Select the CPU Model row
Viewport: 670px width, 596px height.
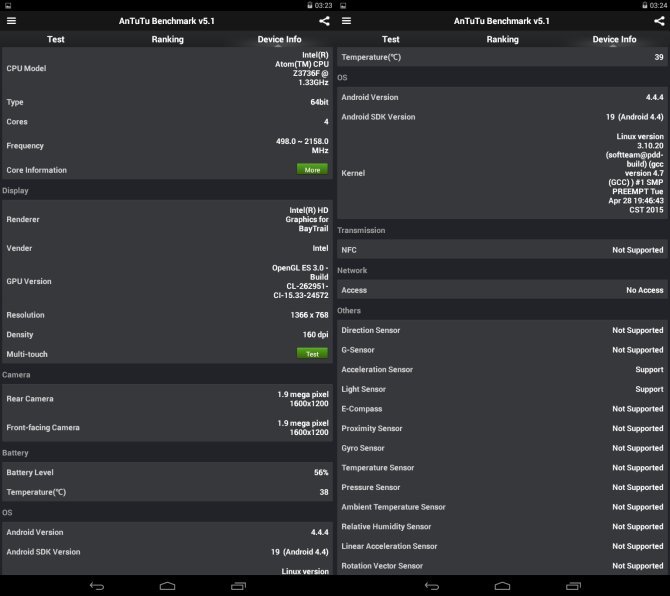[x=168, y=68]
